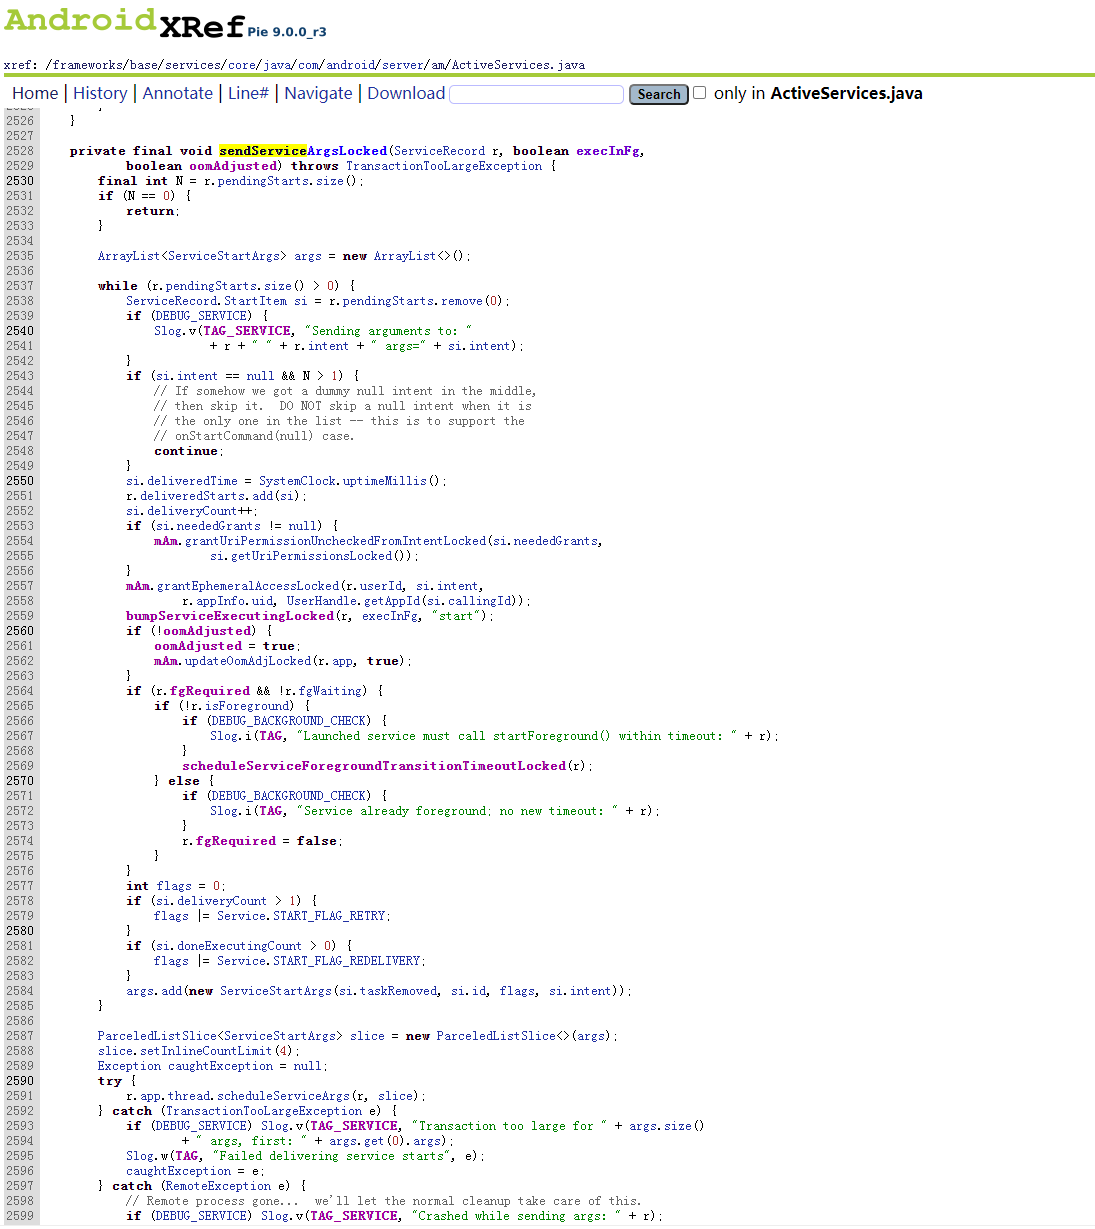Click the SystemClock symbol link
The width and height of the screenshot is (1095, 1229).
[297, 481]
